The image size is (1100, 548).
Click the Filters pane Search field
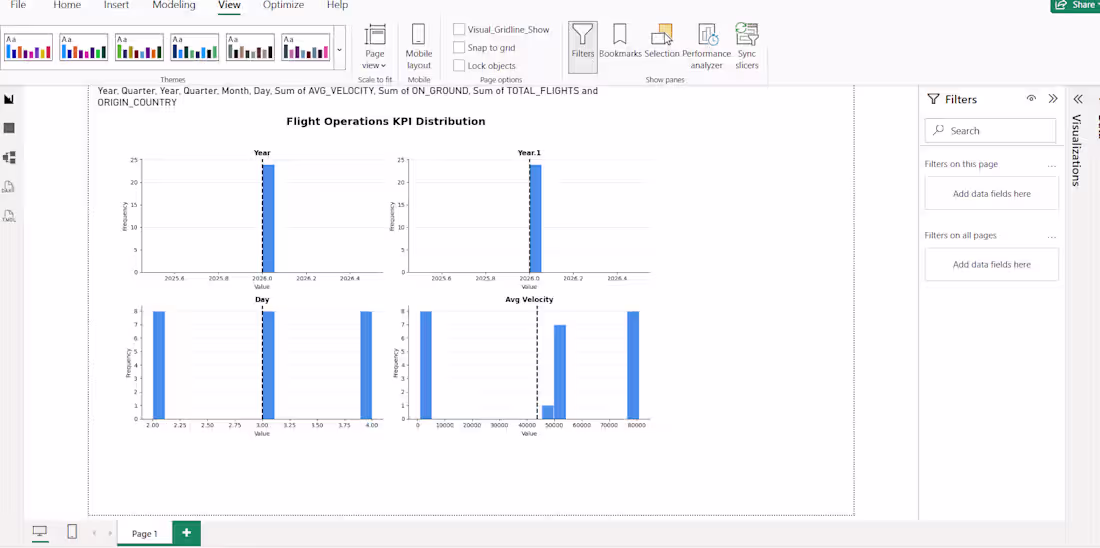click(991, 131)
